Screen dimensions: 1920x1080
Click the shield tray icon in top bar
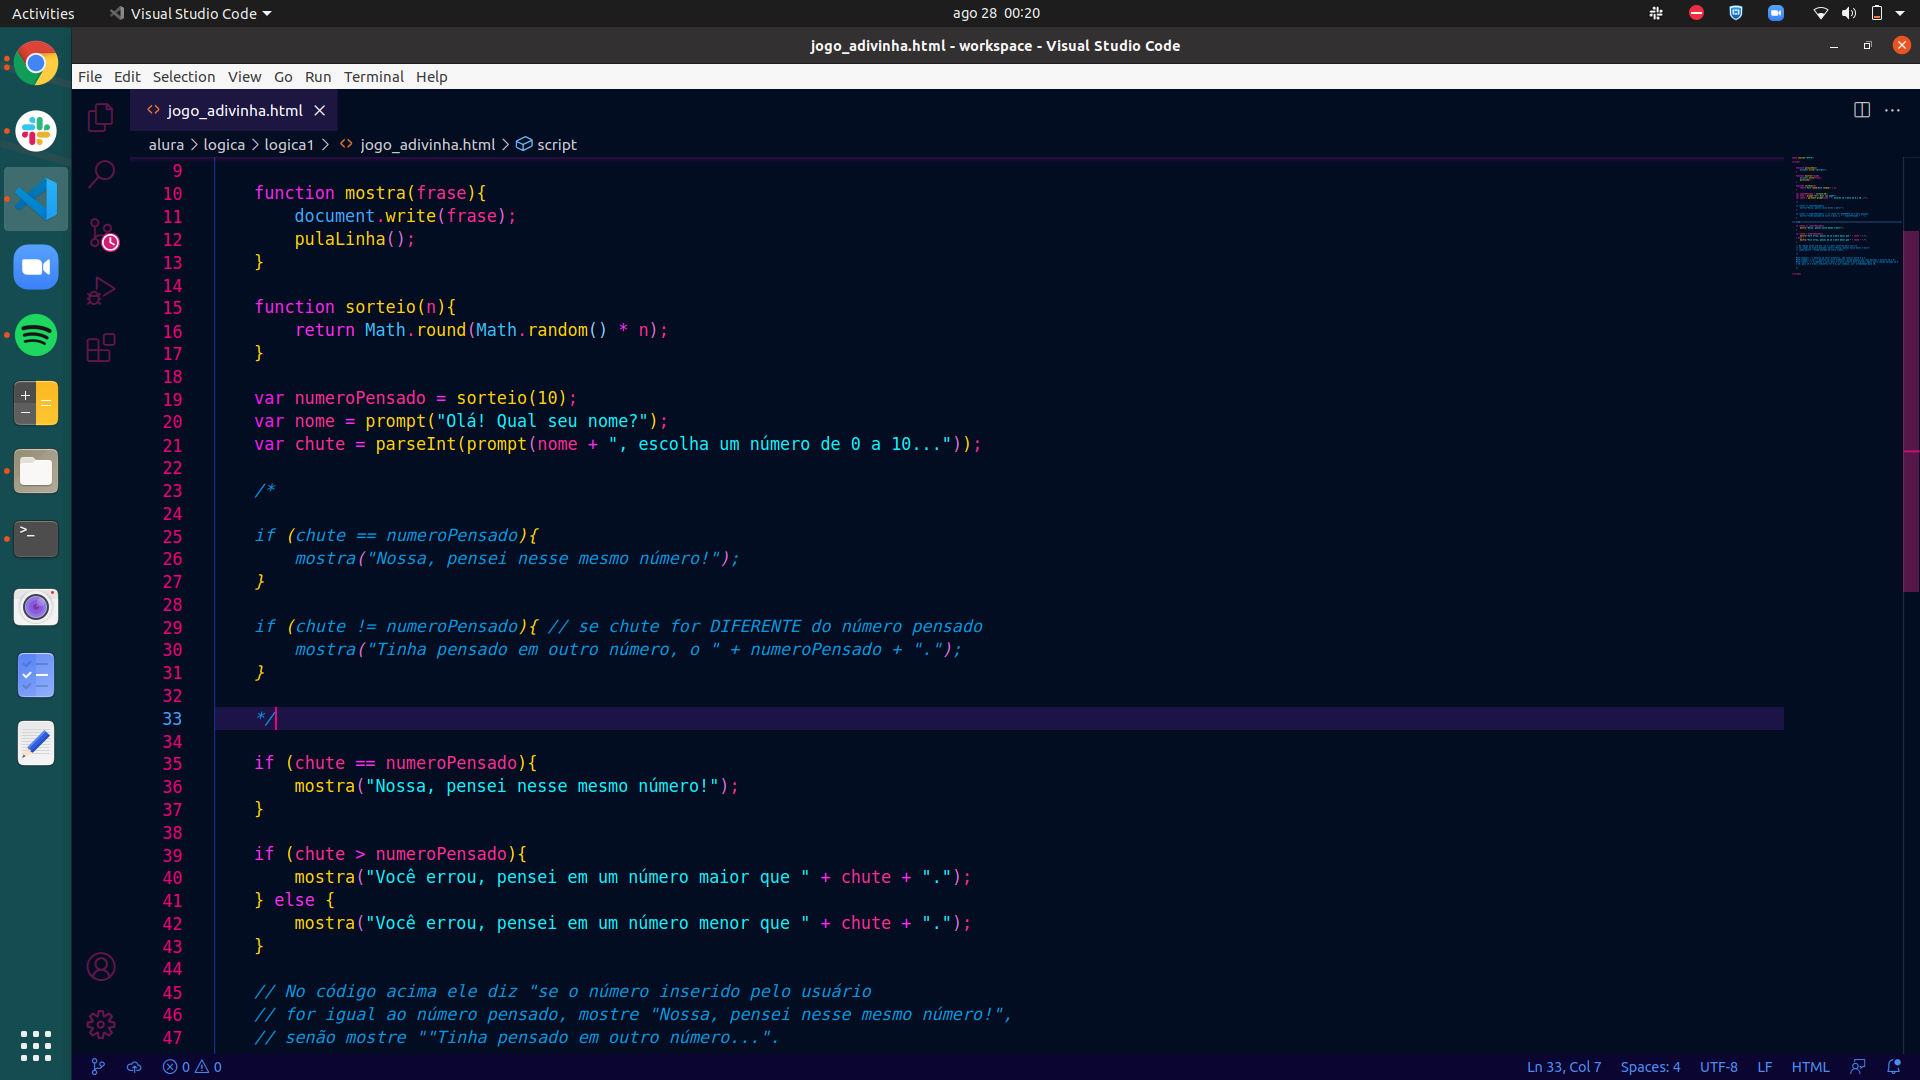1735,13
